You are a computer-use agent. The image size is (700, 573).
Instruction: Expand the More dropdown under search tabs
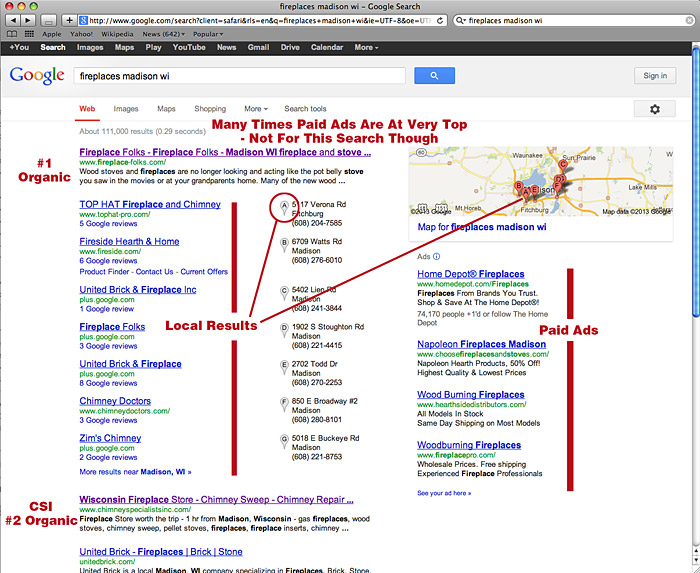point(256,109)
